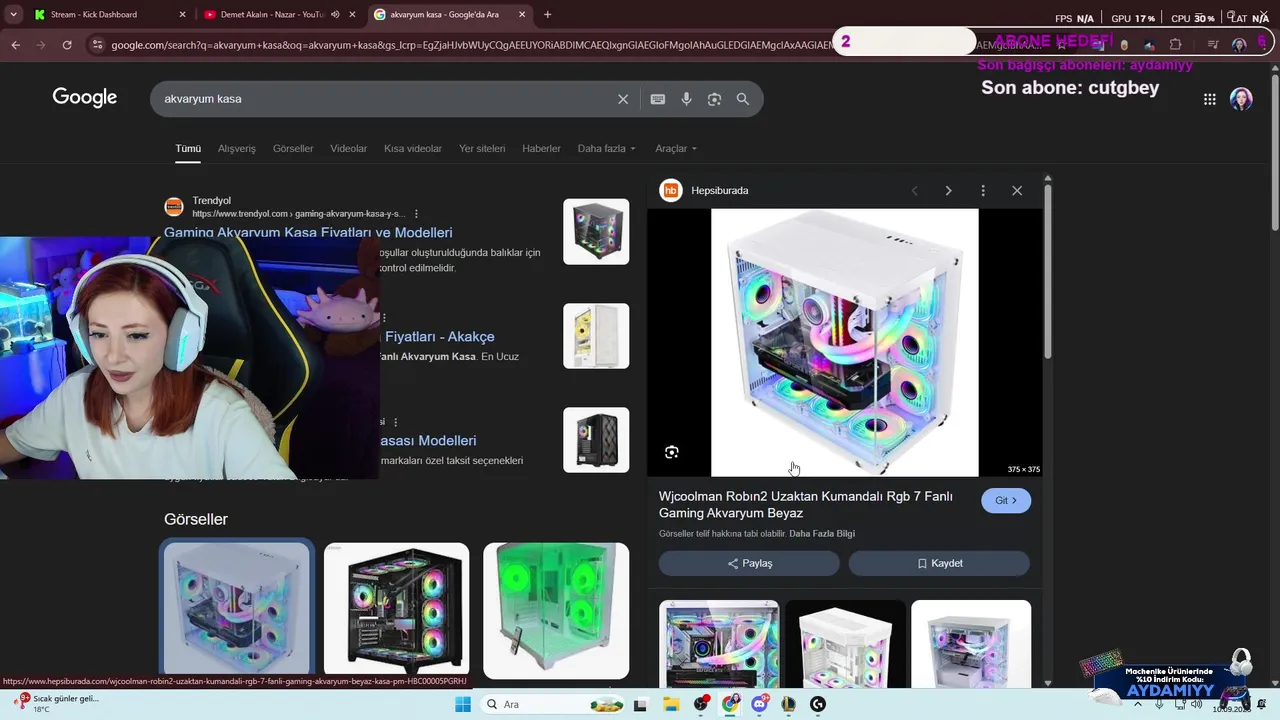This screenshot has height=720, width=1280.
Task: Open League of Legends icon on taskbar
Action: 789,704
